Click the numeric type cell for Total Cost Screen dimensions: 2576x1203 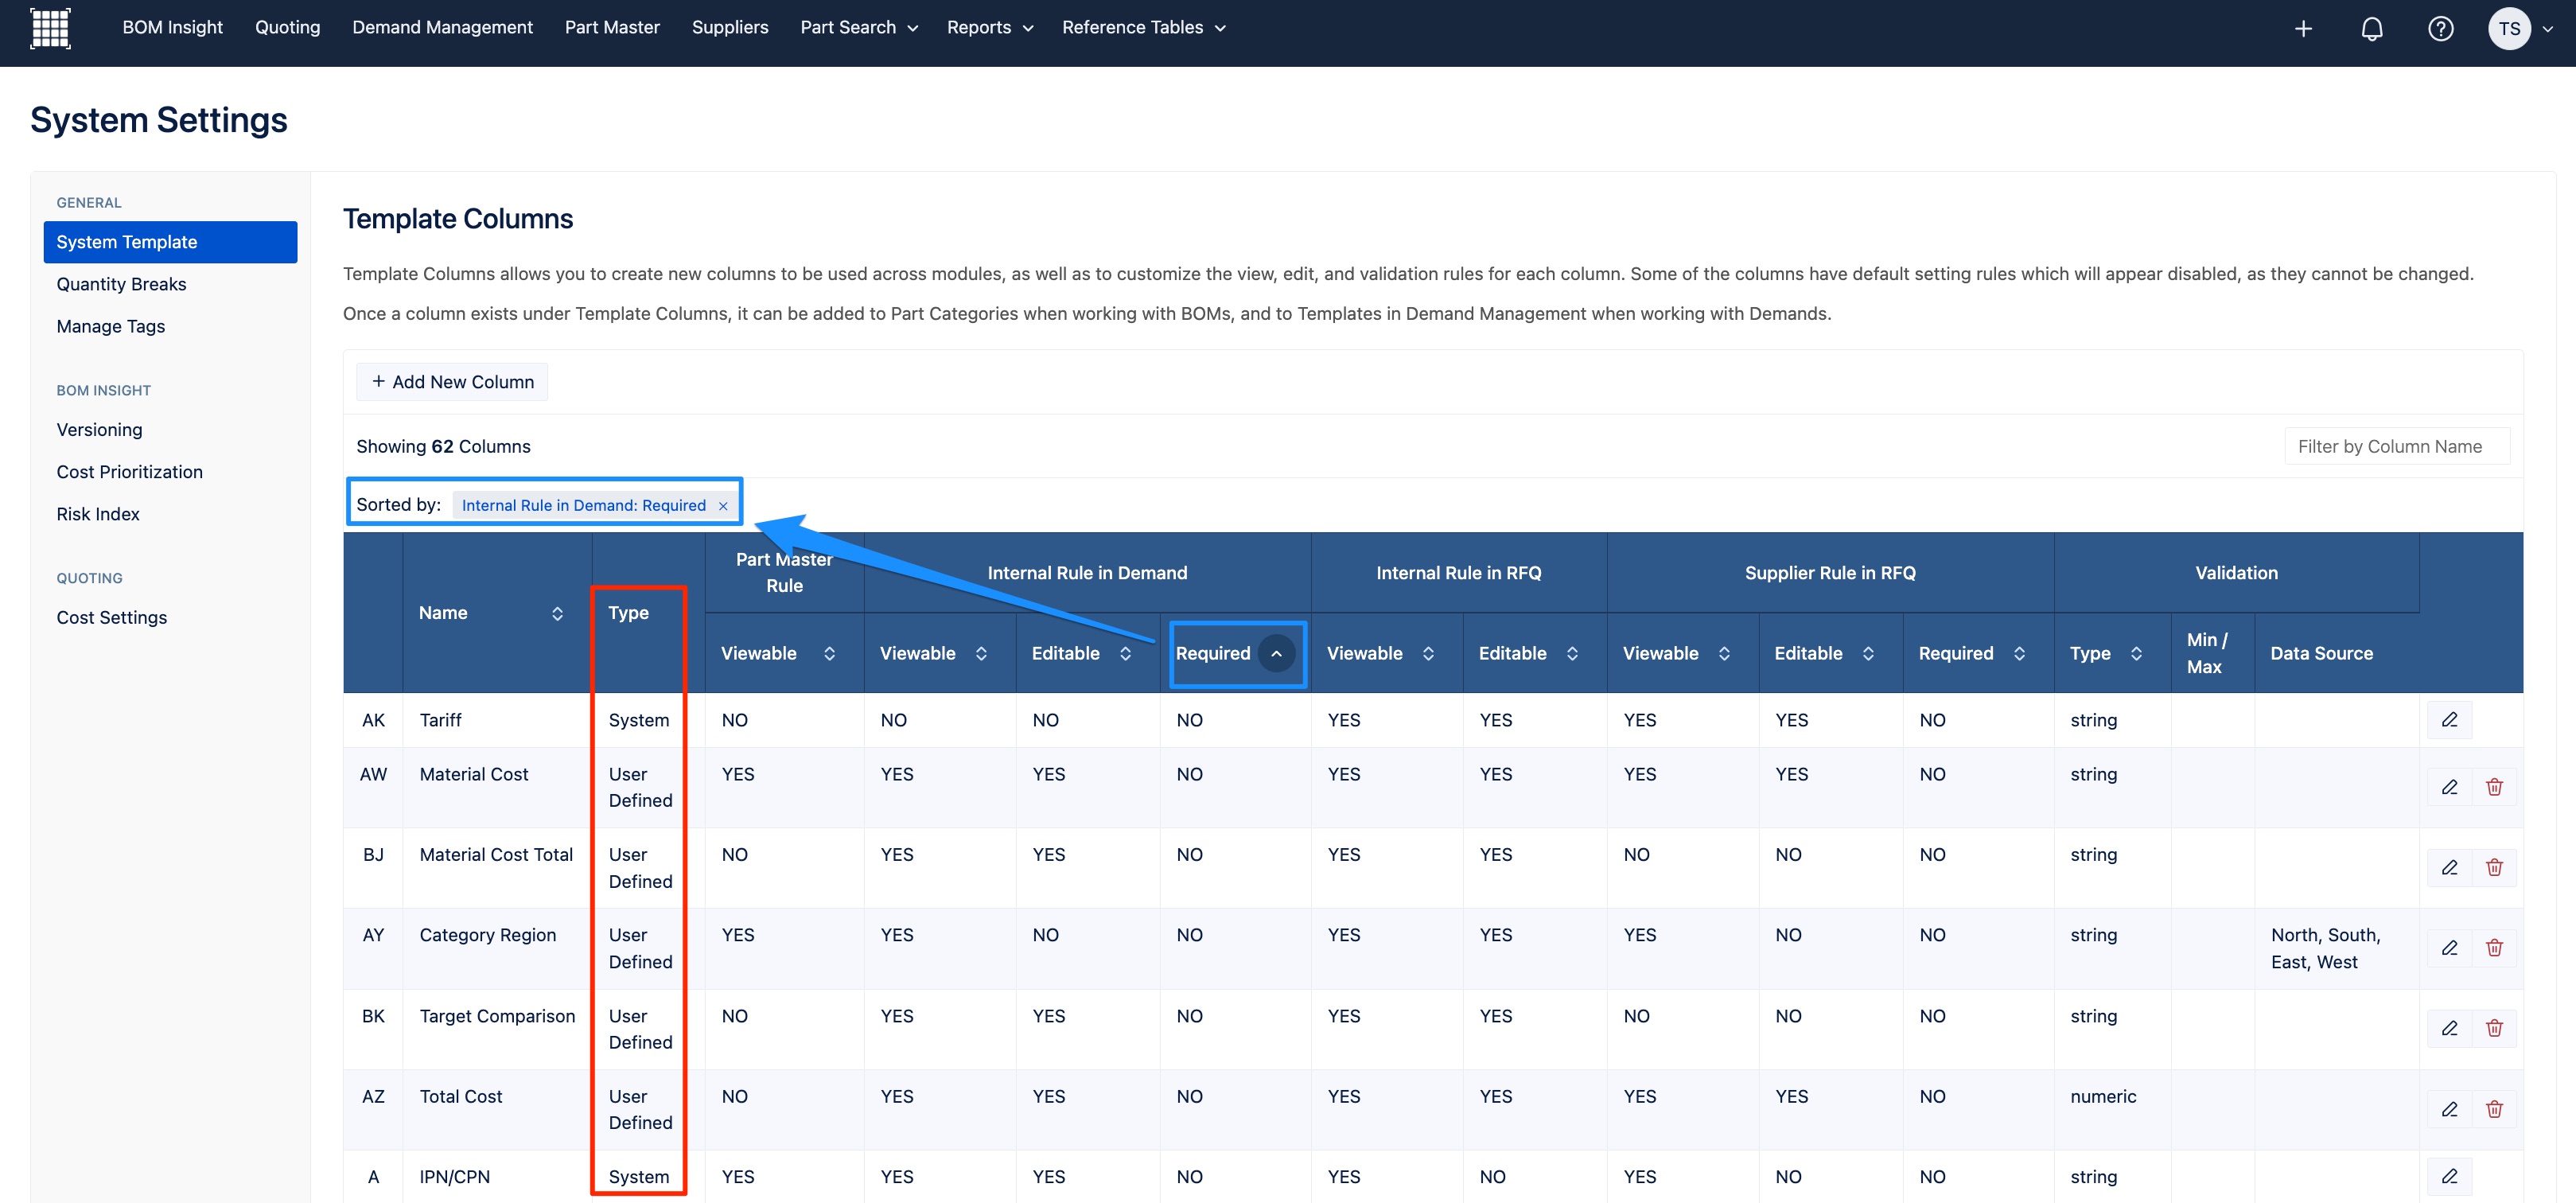2103,1097
